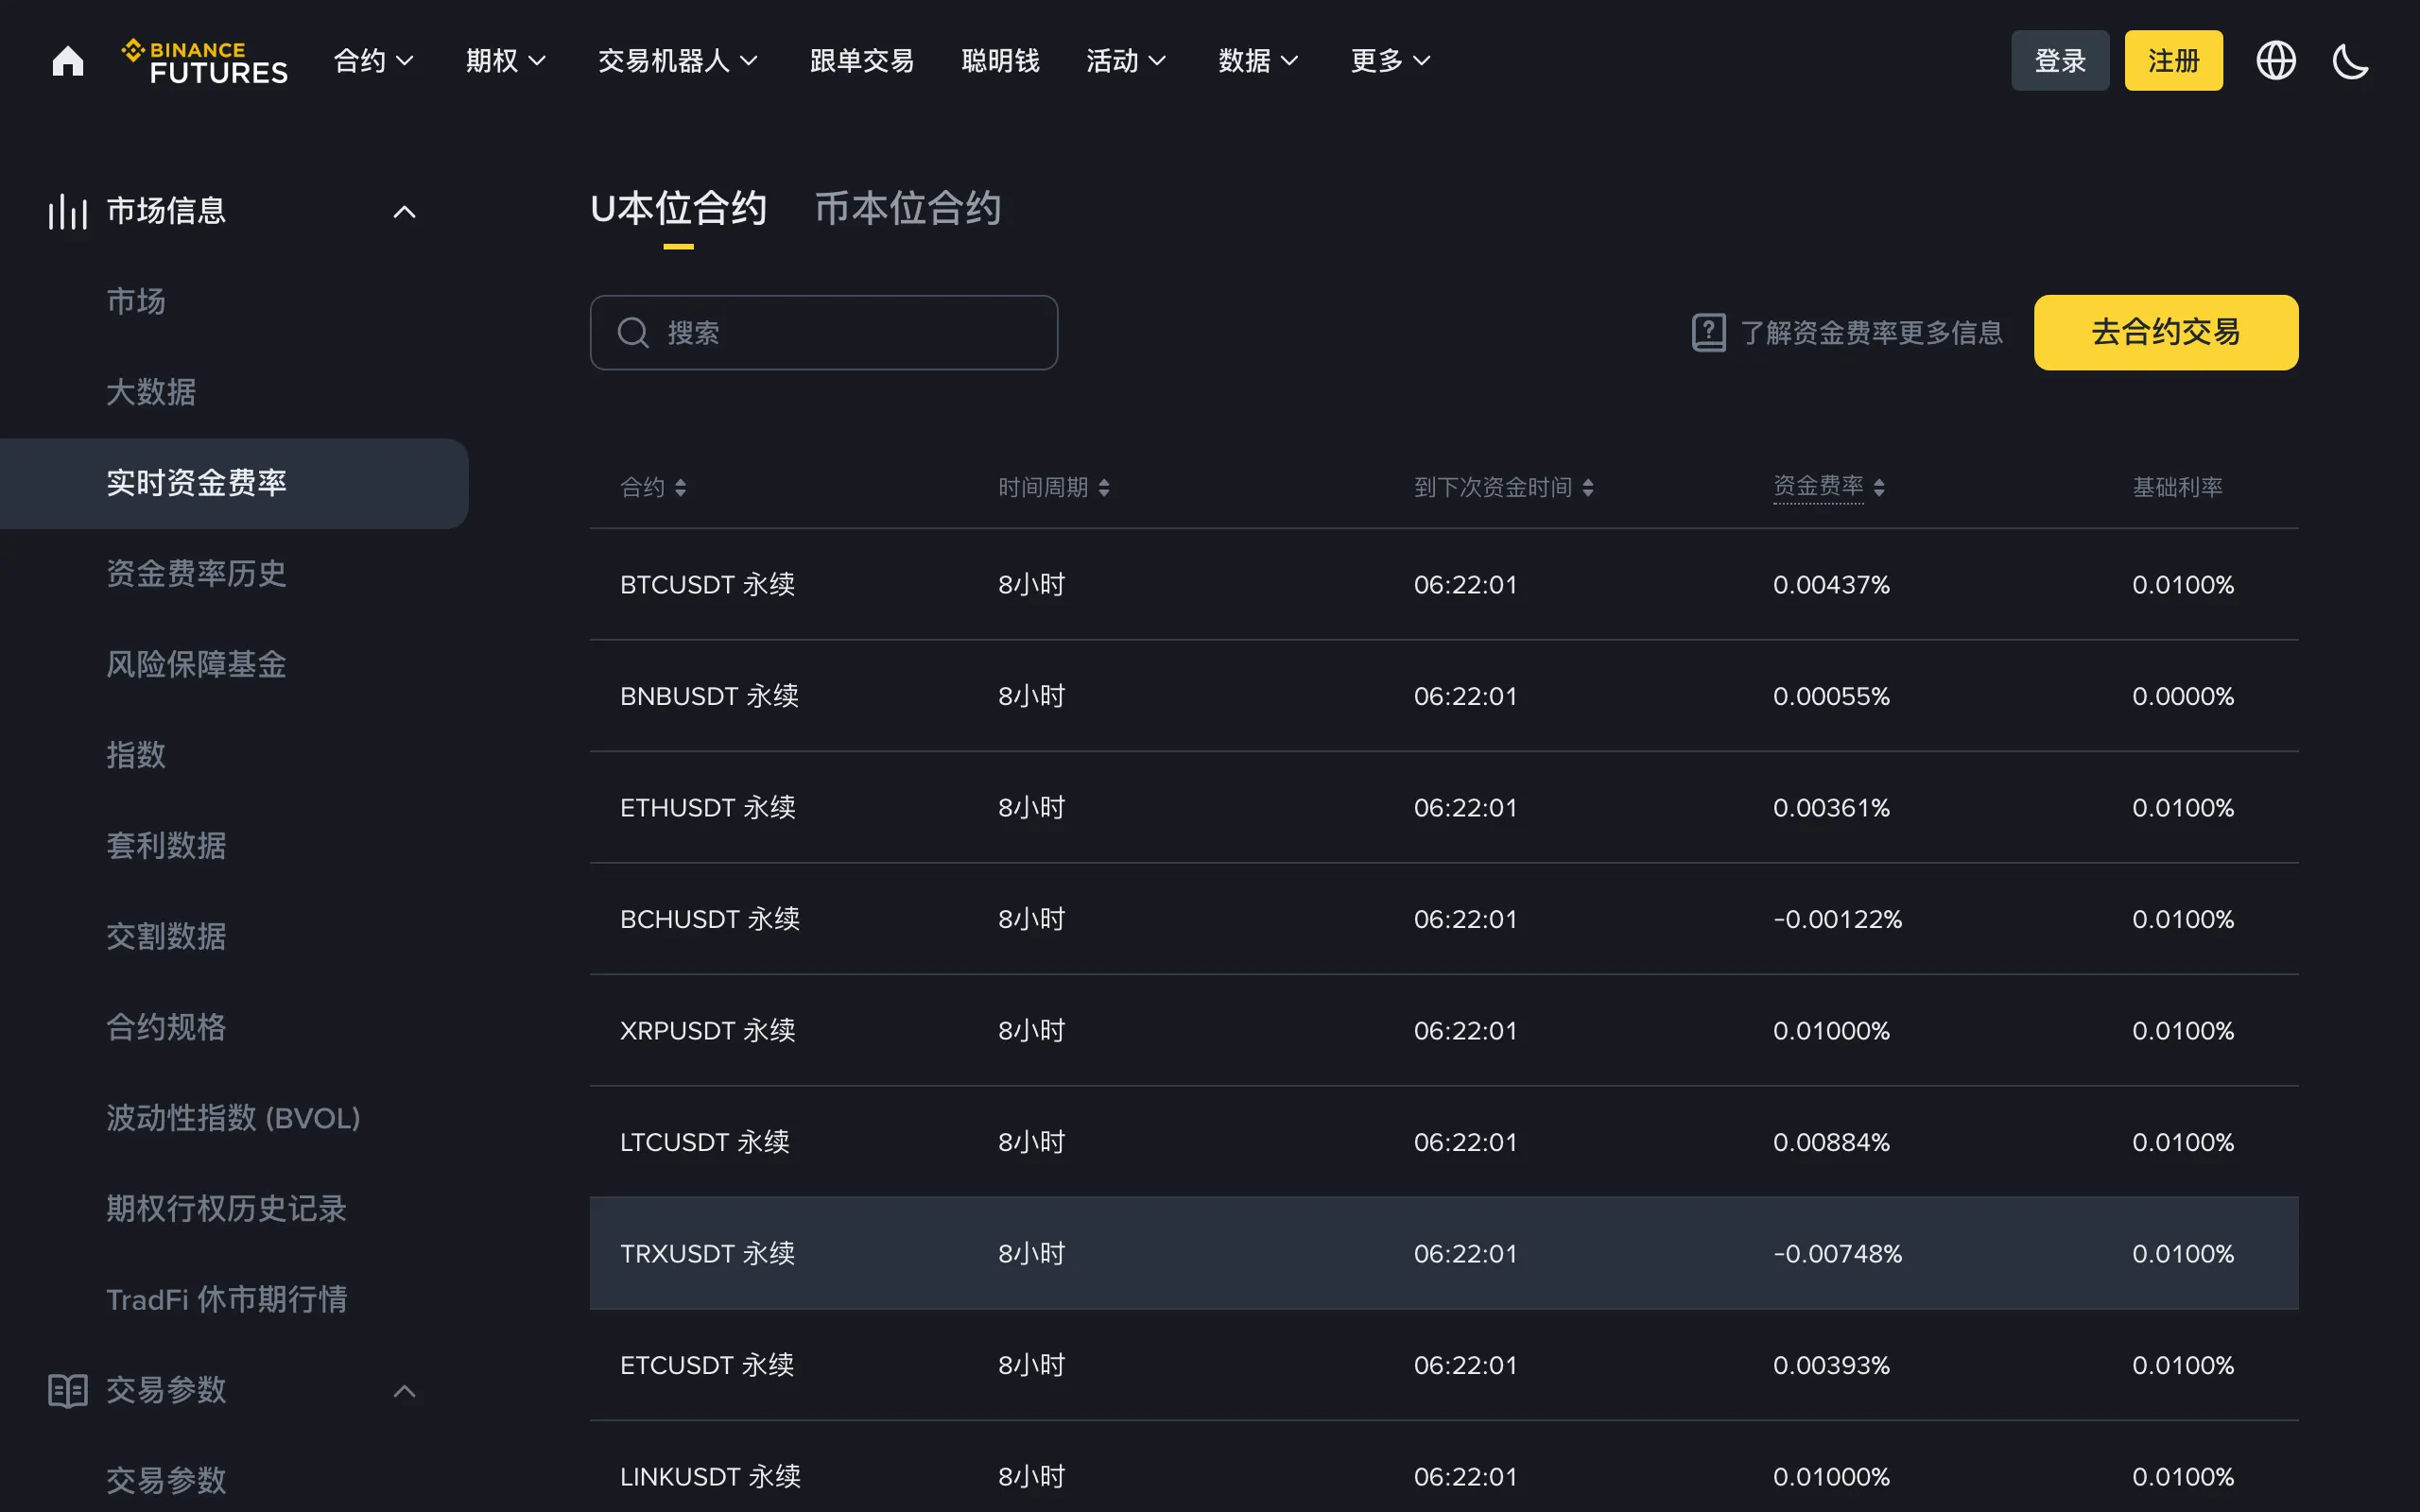The width and height of the screenshot is (2420, 1512).
Task: Select 实时资金费率 in the sidebar
Action: click(x=234, y=483)
